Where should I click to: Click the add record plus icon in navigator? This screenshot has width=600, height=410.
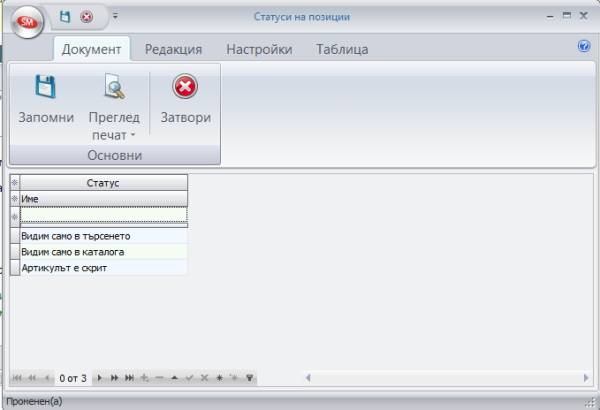click(144, 378)
